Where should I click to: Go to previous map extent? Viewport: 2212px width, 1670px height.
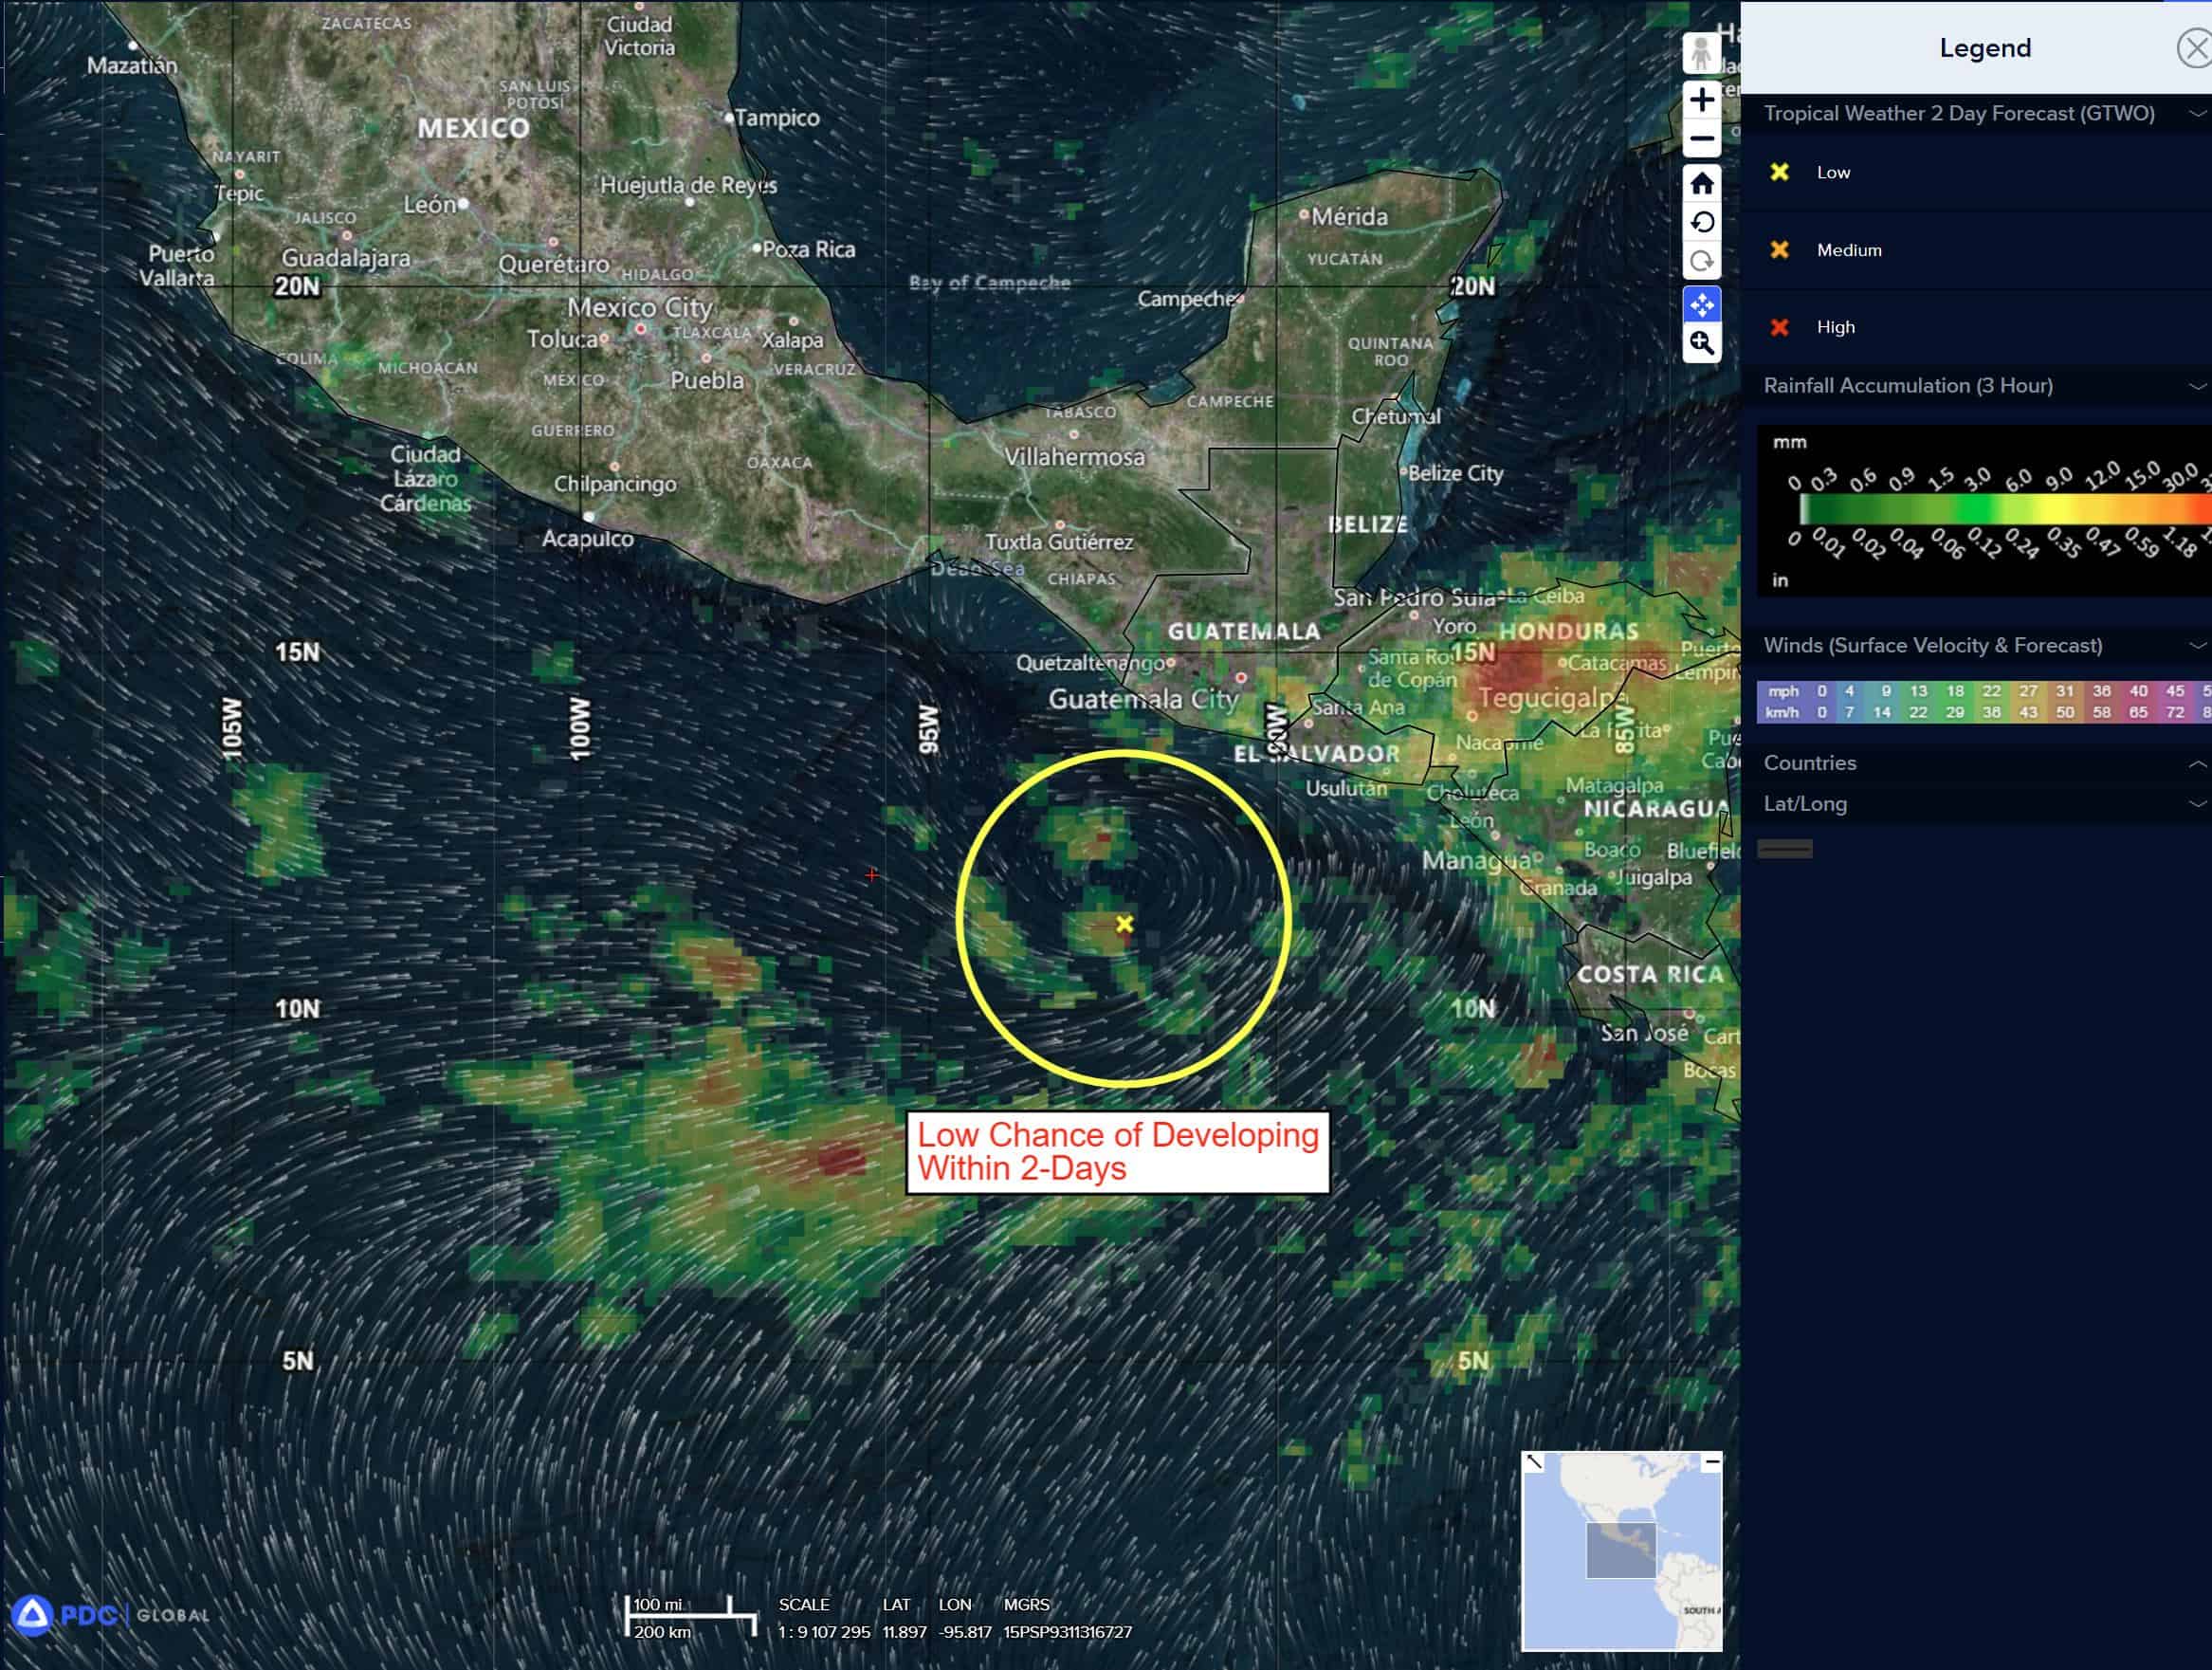point(1701,222)
